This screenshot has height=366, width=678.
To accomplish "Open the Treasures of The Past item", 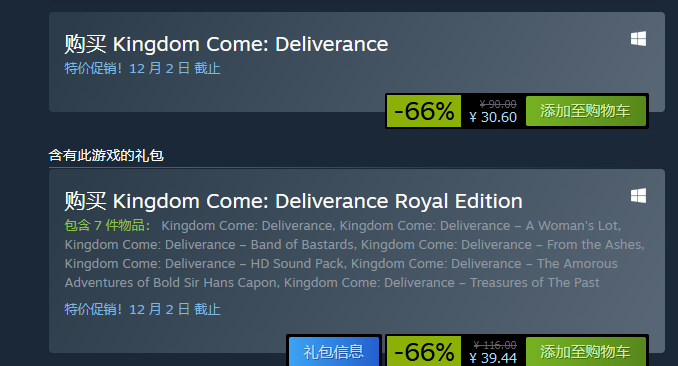I will click(x=441, y=283).
